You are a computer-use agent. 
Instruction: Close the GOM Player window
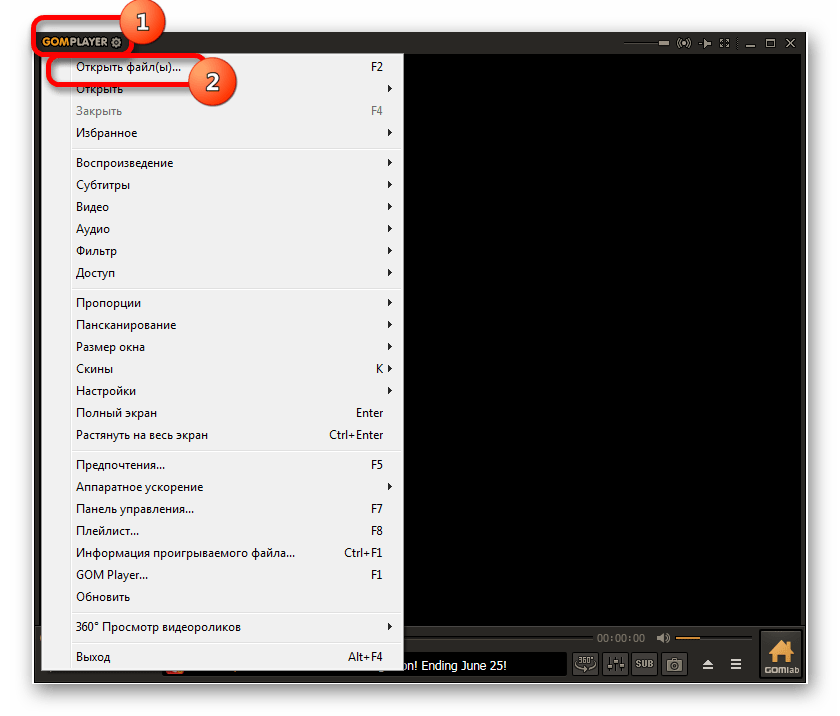pos(791,43)
